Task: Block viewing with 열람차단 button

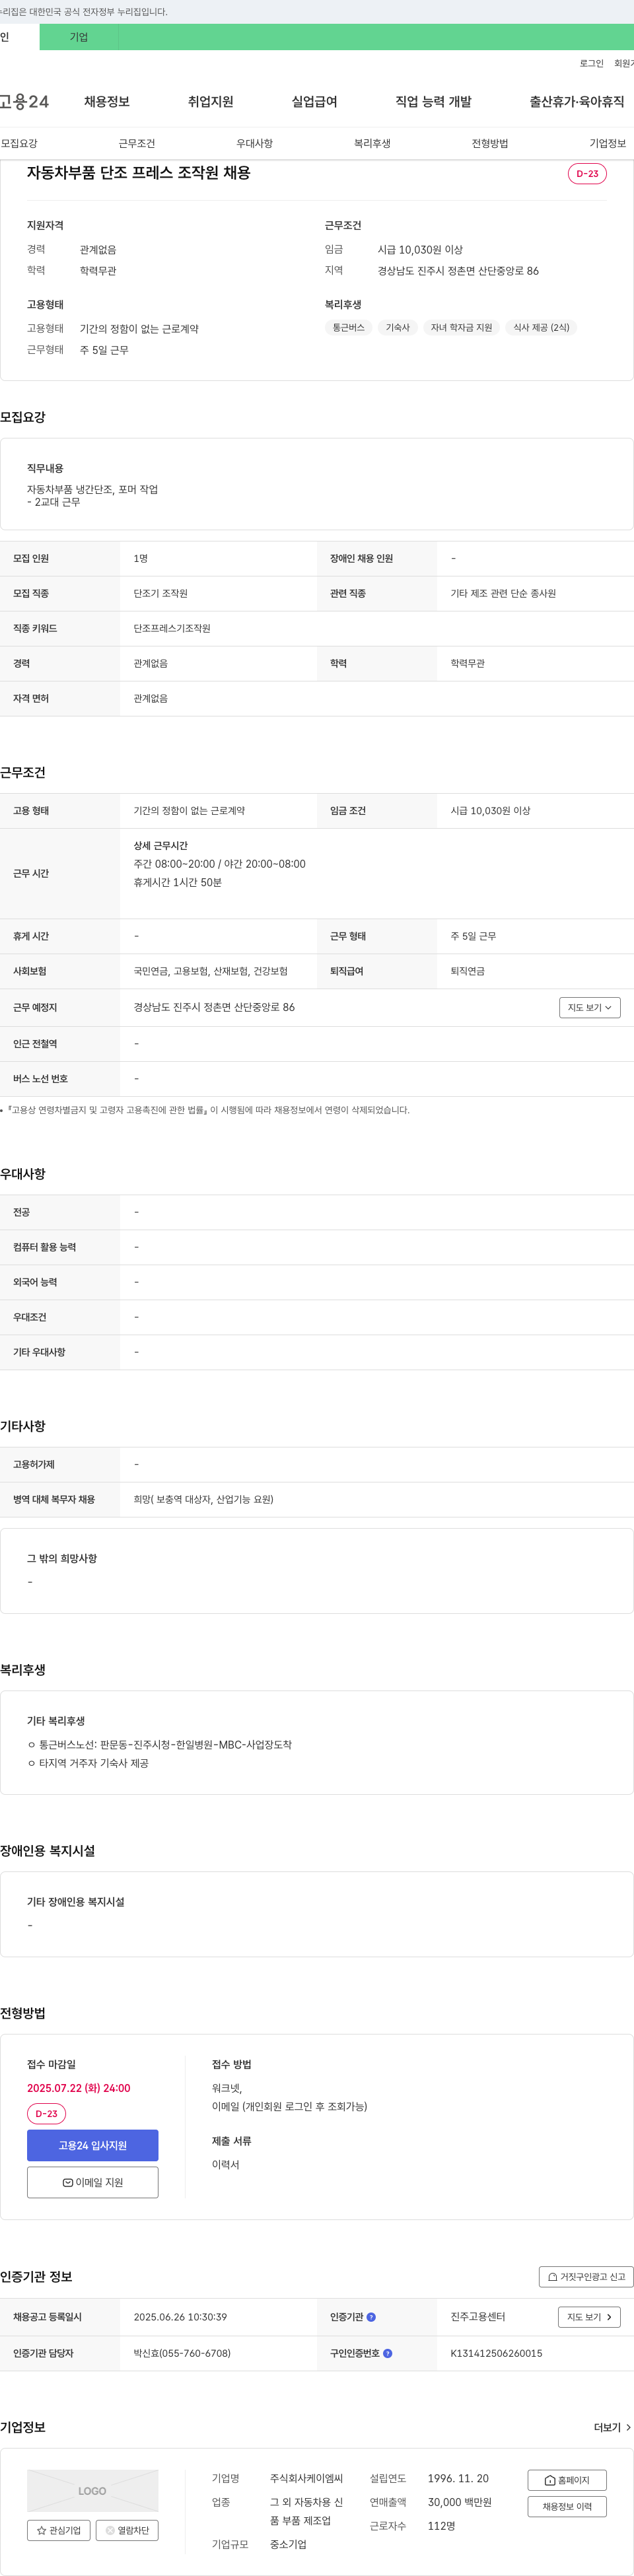Action: [127, 2530]
